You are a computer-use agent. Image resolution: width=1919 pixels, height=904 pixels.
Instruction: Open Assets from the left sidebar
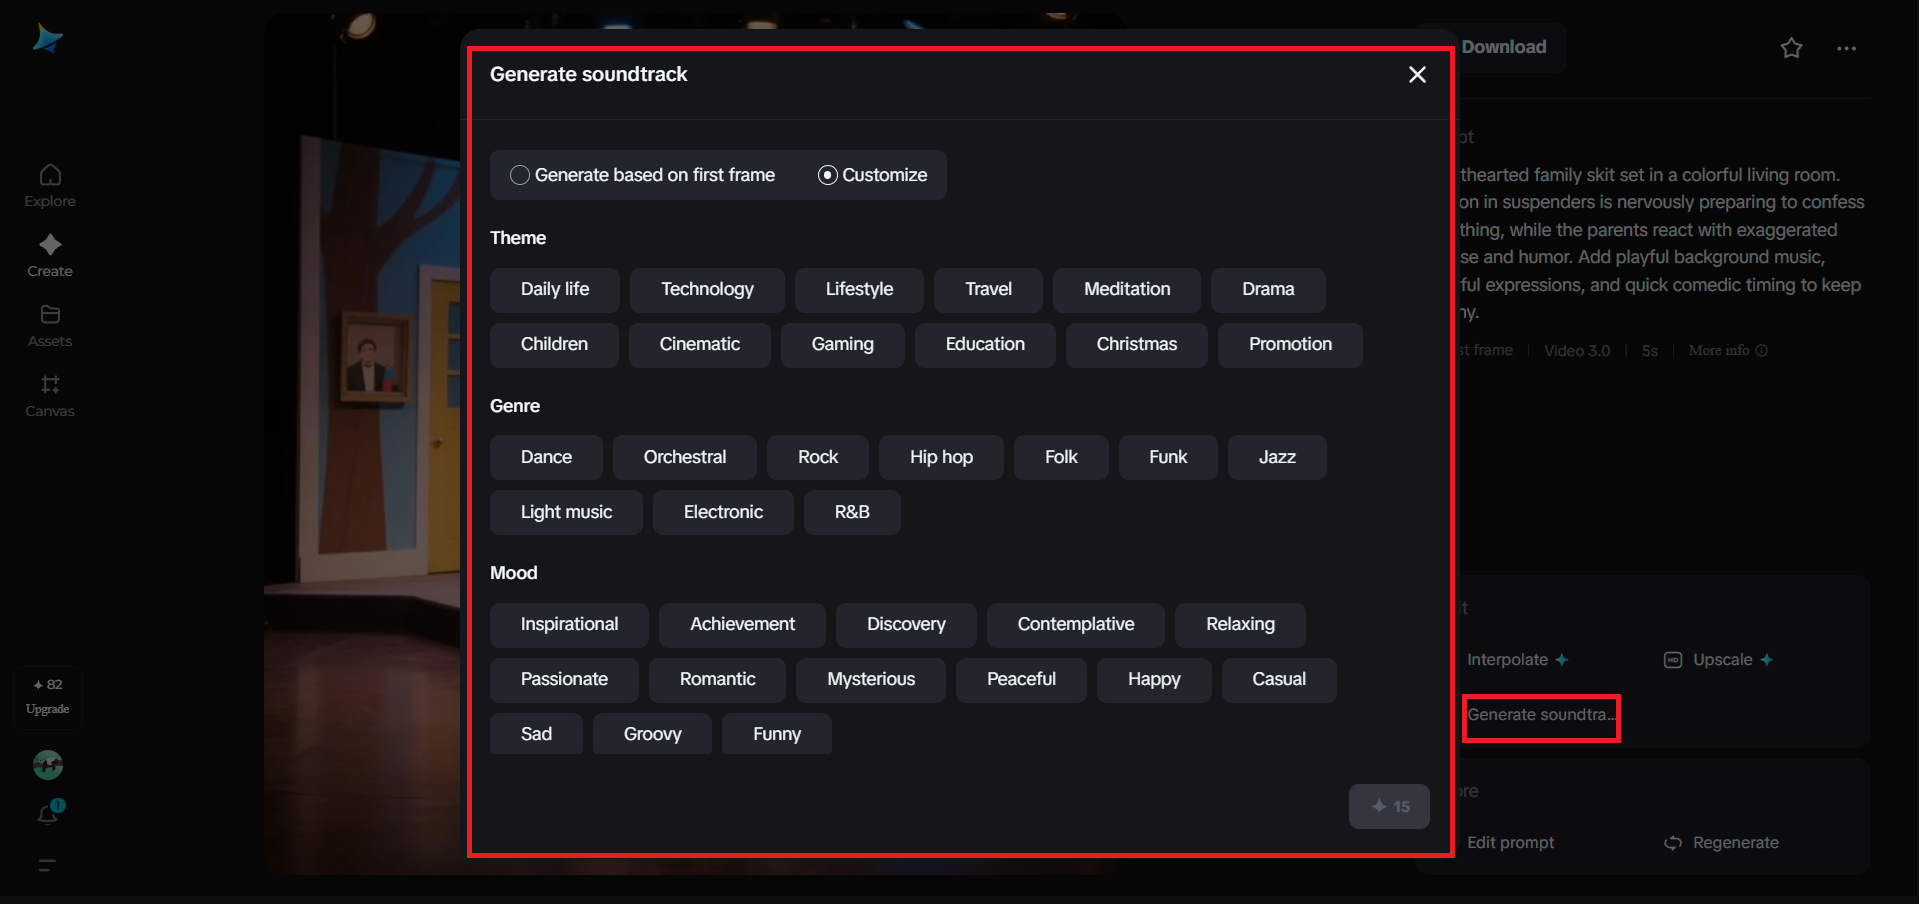(x=49, y=323)
